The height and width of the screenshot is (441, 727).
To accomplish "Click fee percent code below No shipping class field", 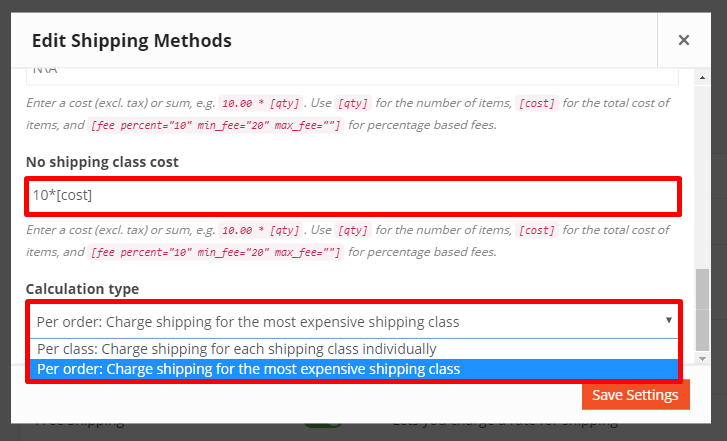I will (216, 253).
